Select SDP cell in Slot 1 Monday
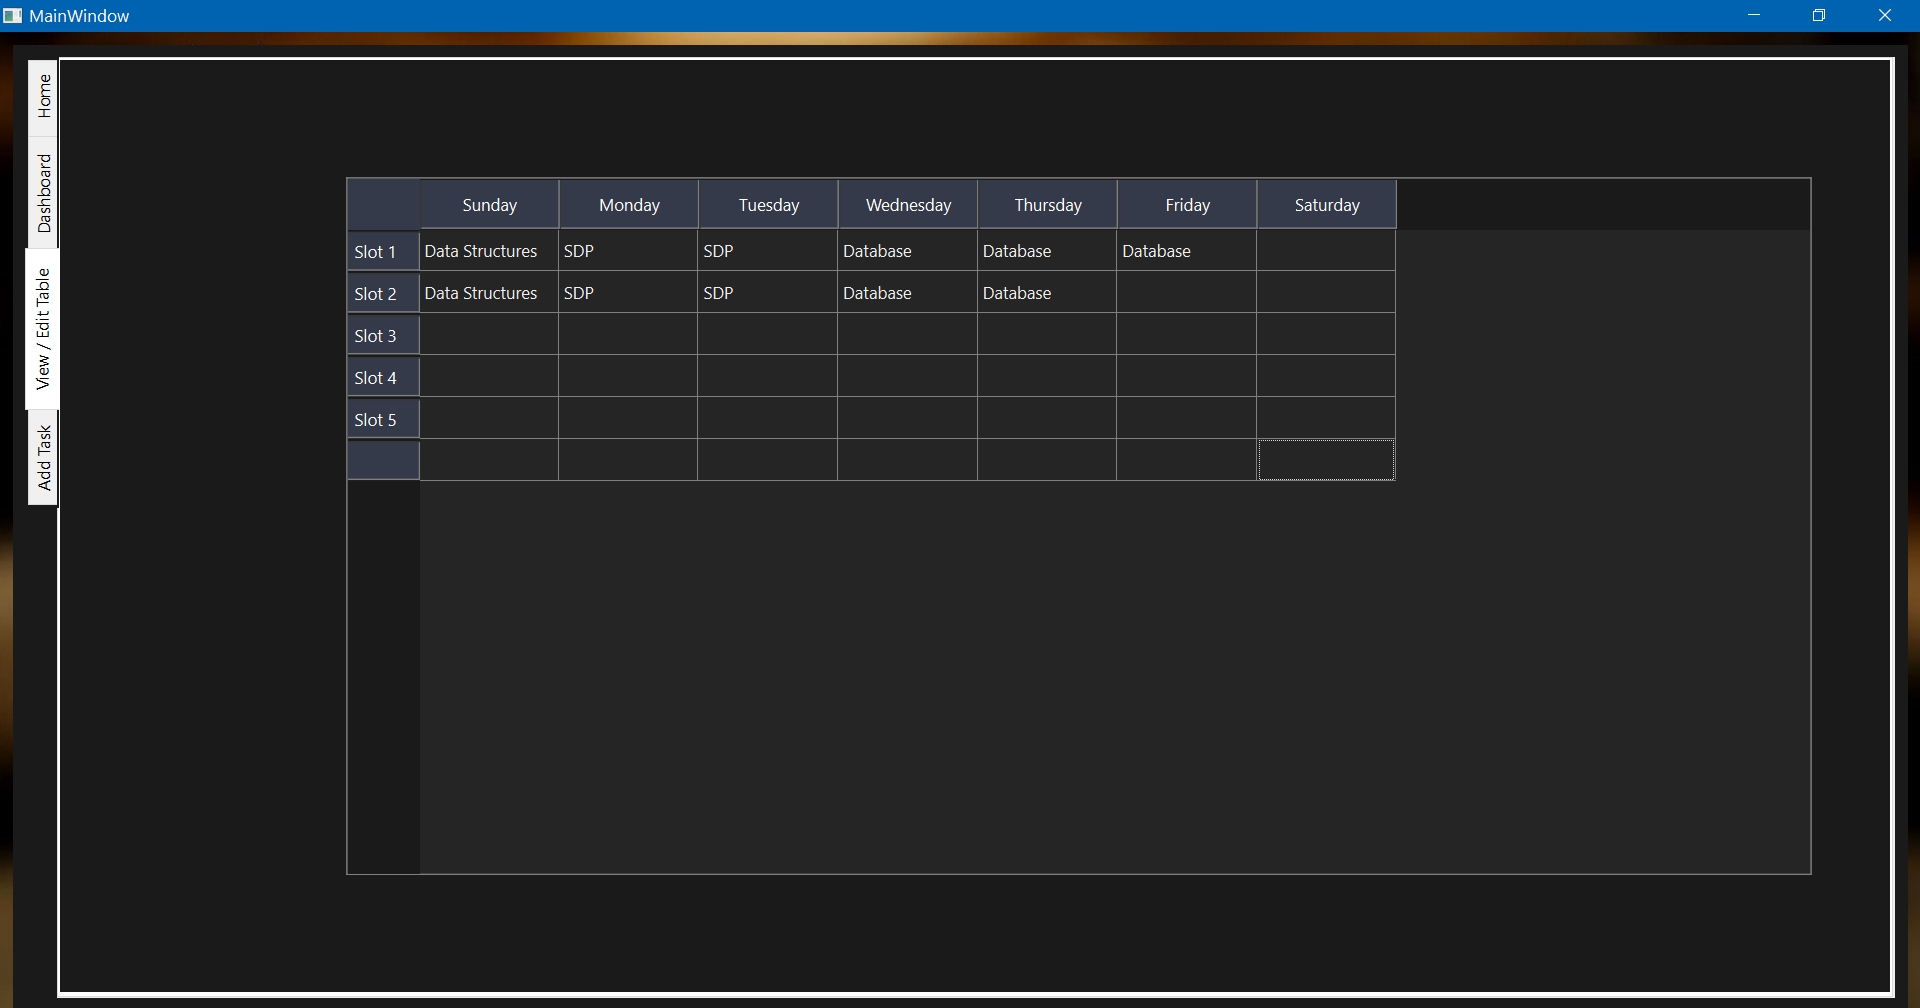 click(x=628, y=251)
